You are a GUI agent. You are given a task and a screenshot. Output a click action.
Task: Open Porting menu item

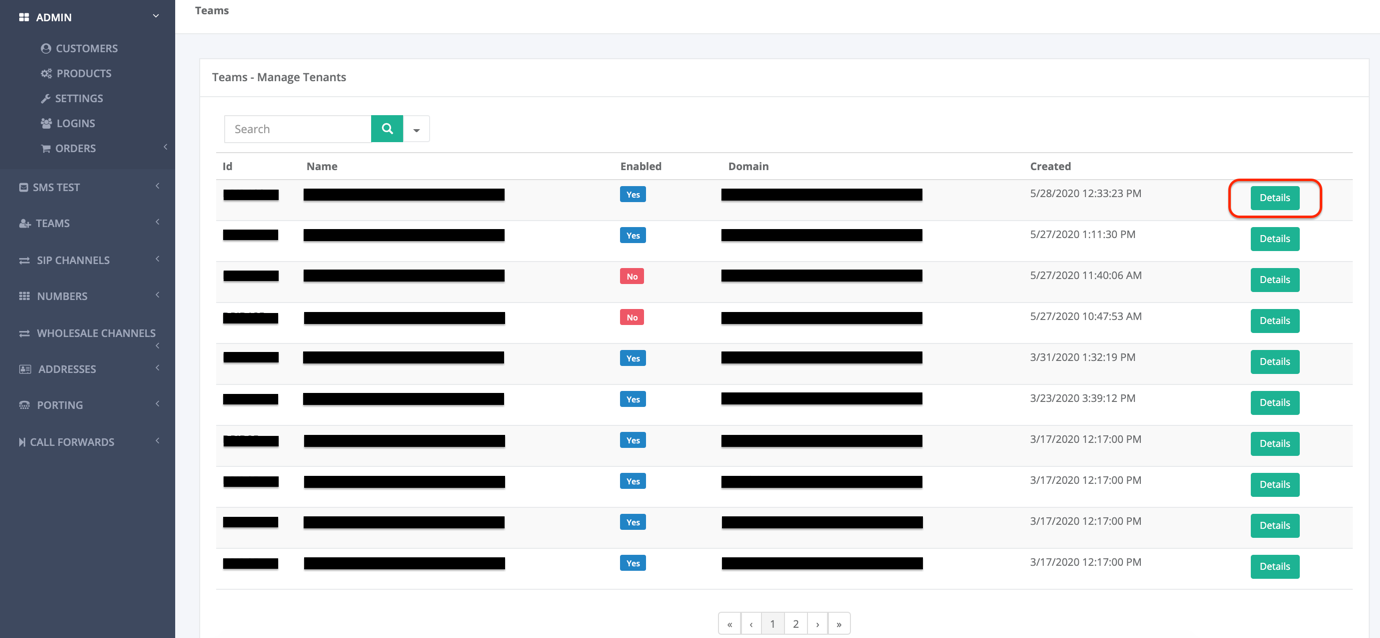click(x=60, y=405)
